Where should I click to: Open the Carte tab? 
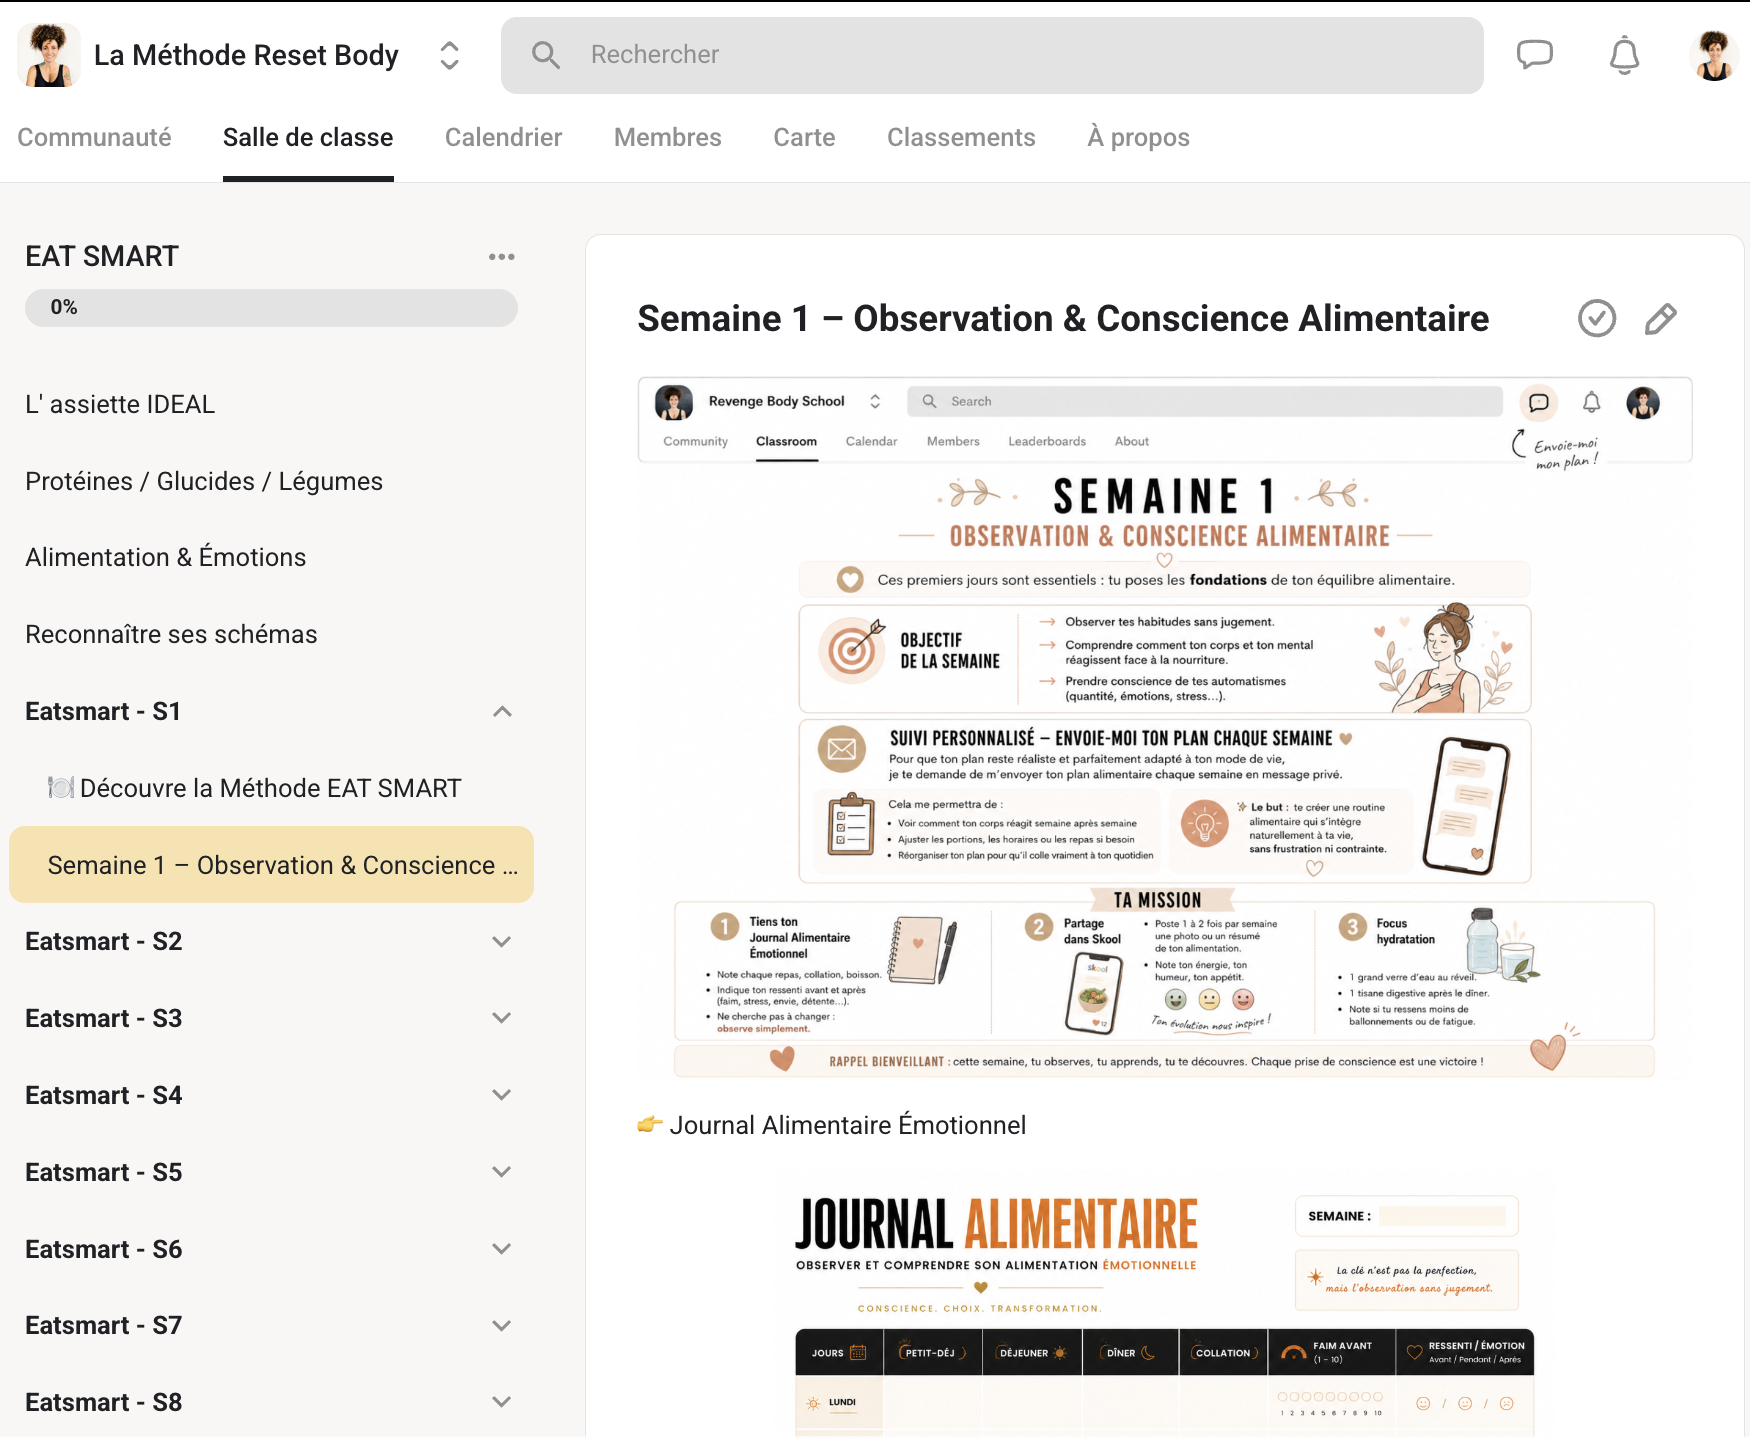pyautogui.click(x=804, y=137)
